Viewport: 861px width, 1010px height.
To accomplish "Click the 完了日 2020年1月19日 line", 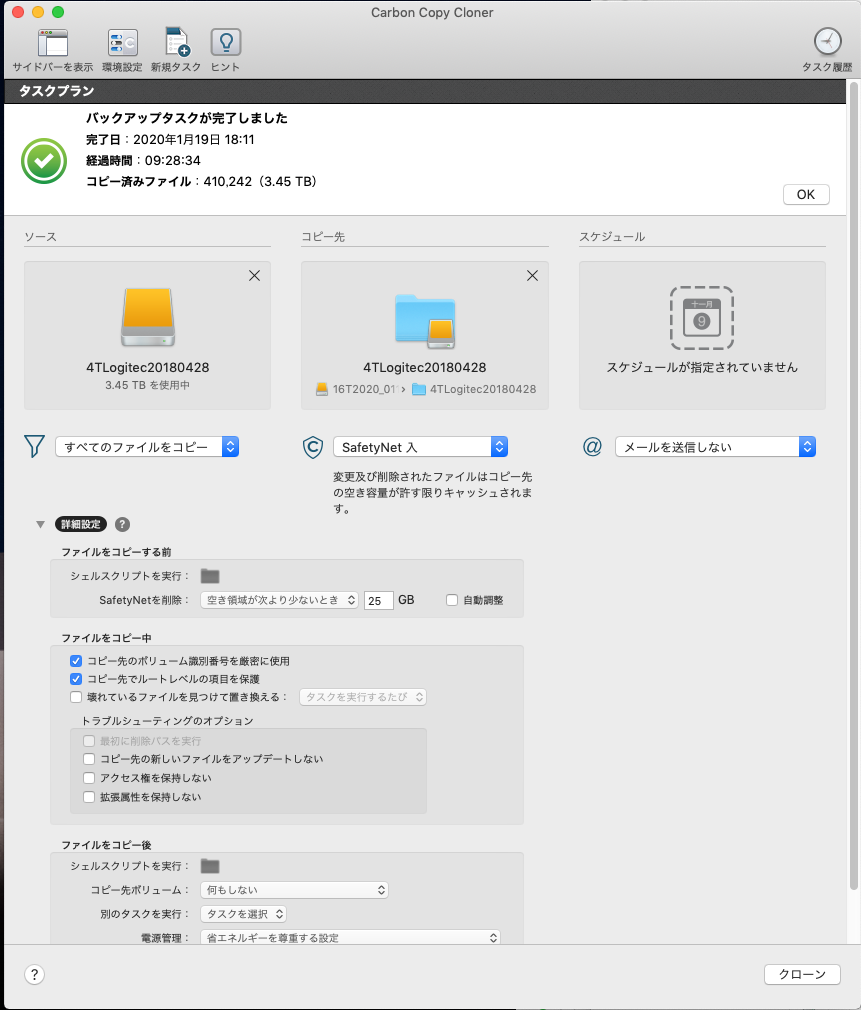I will 170,139.
